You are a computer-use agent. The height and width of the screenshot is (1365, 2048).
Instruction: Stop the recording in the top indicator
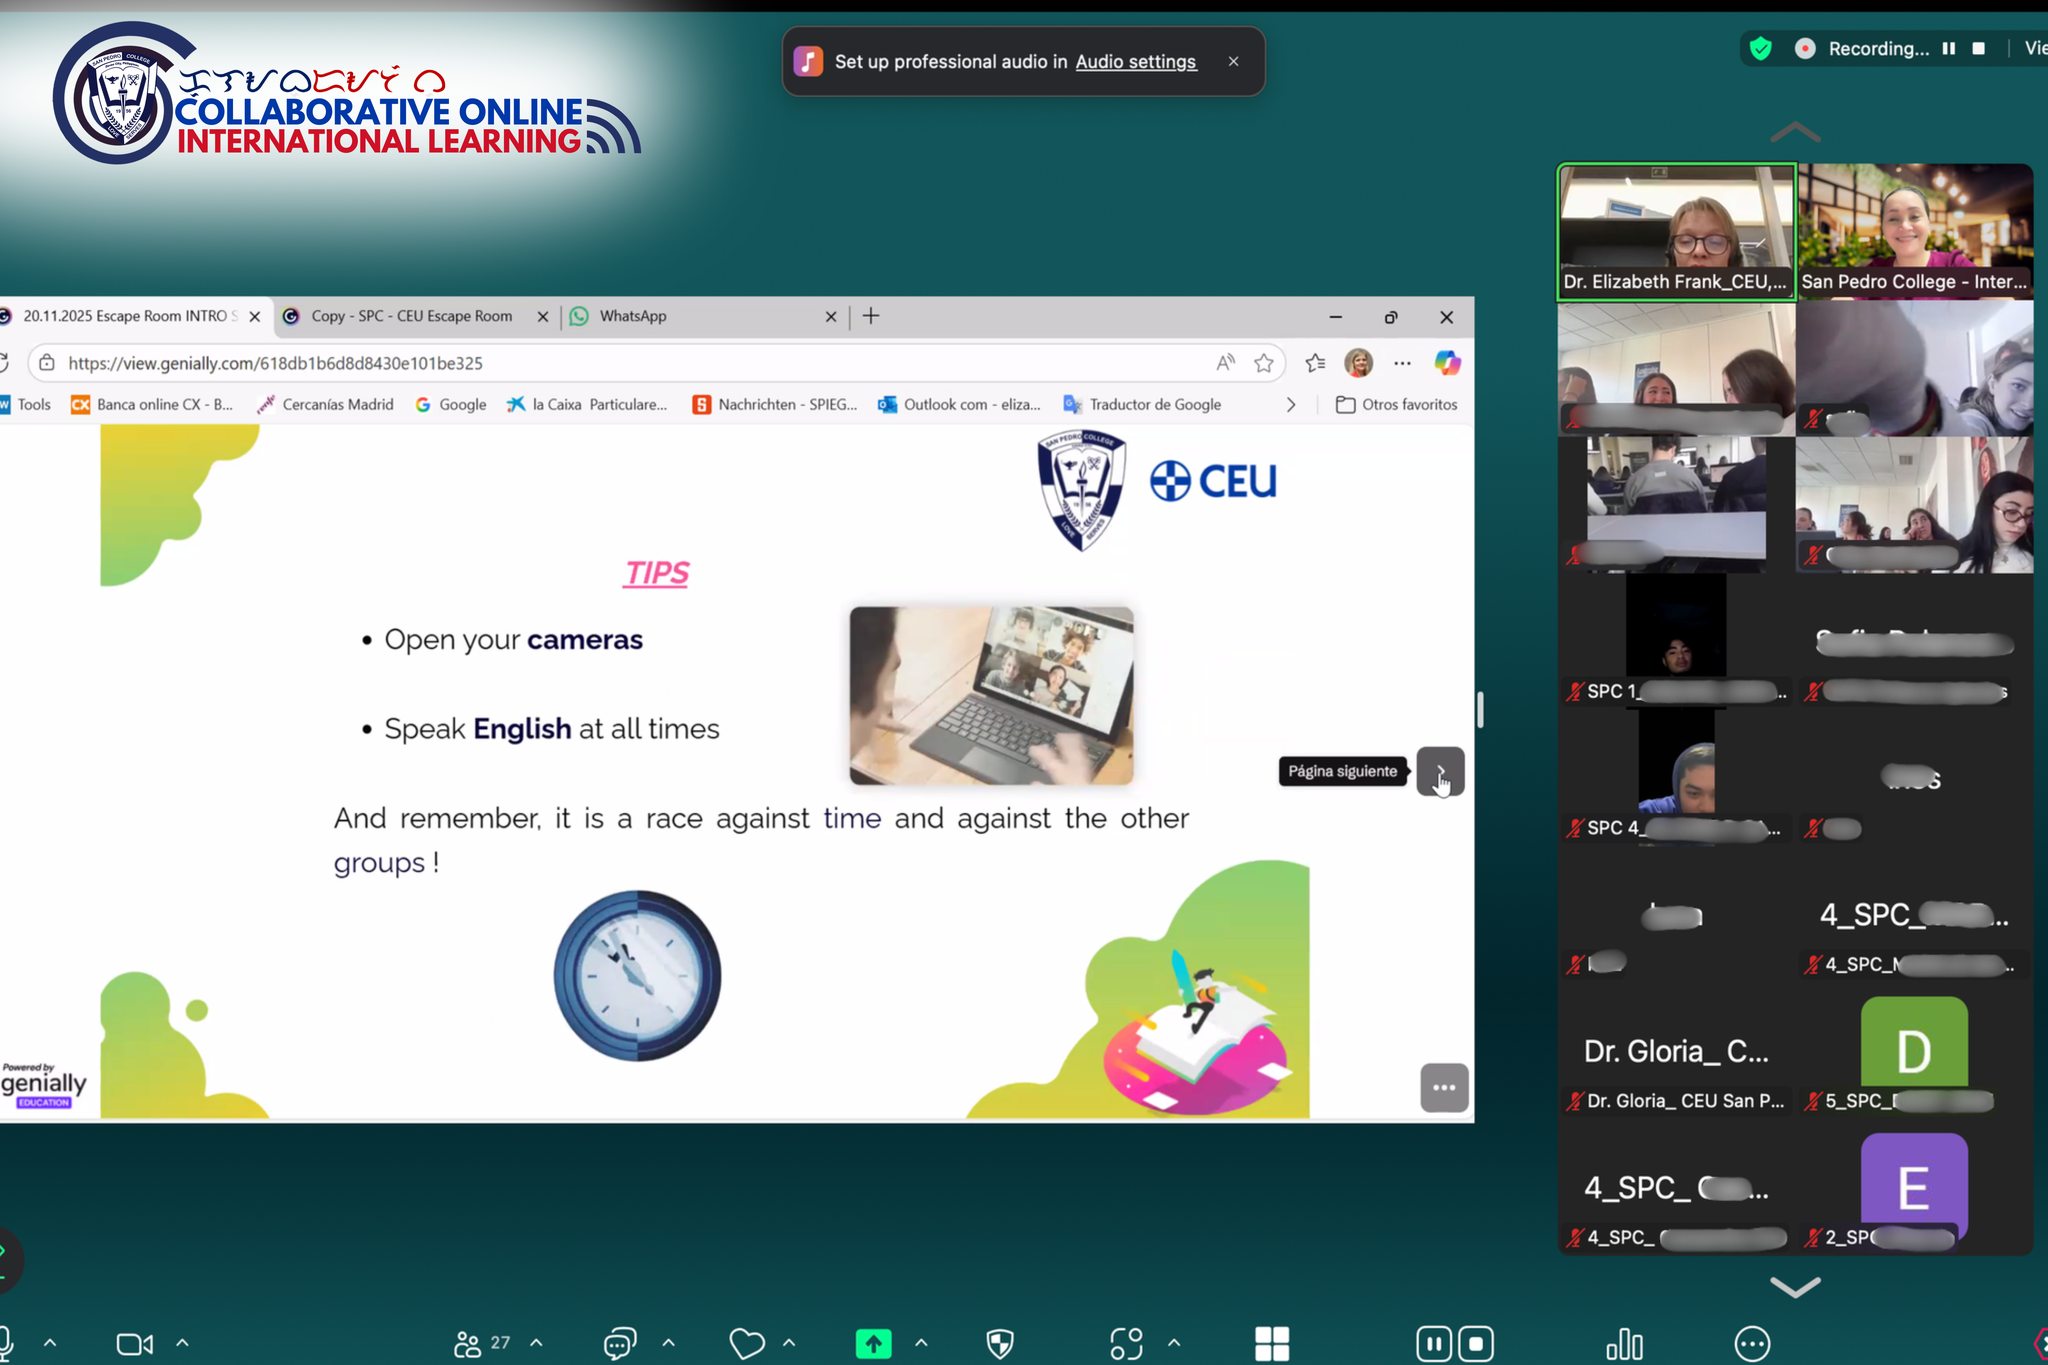coord(1978,48)
